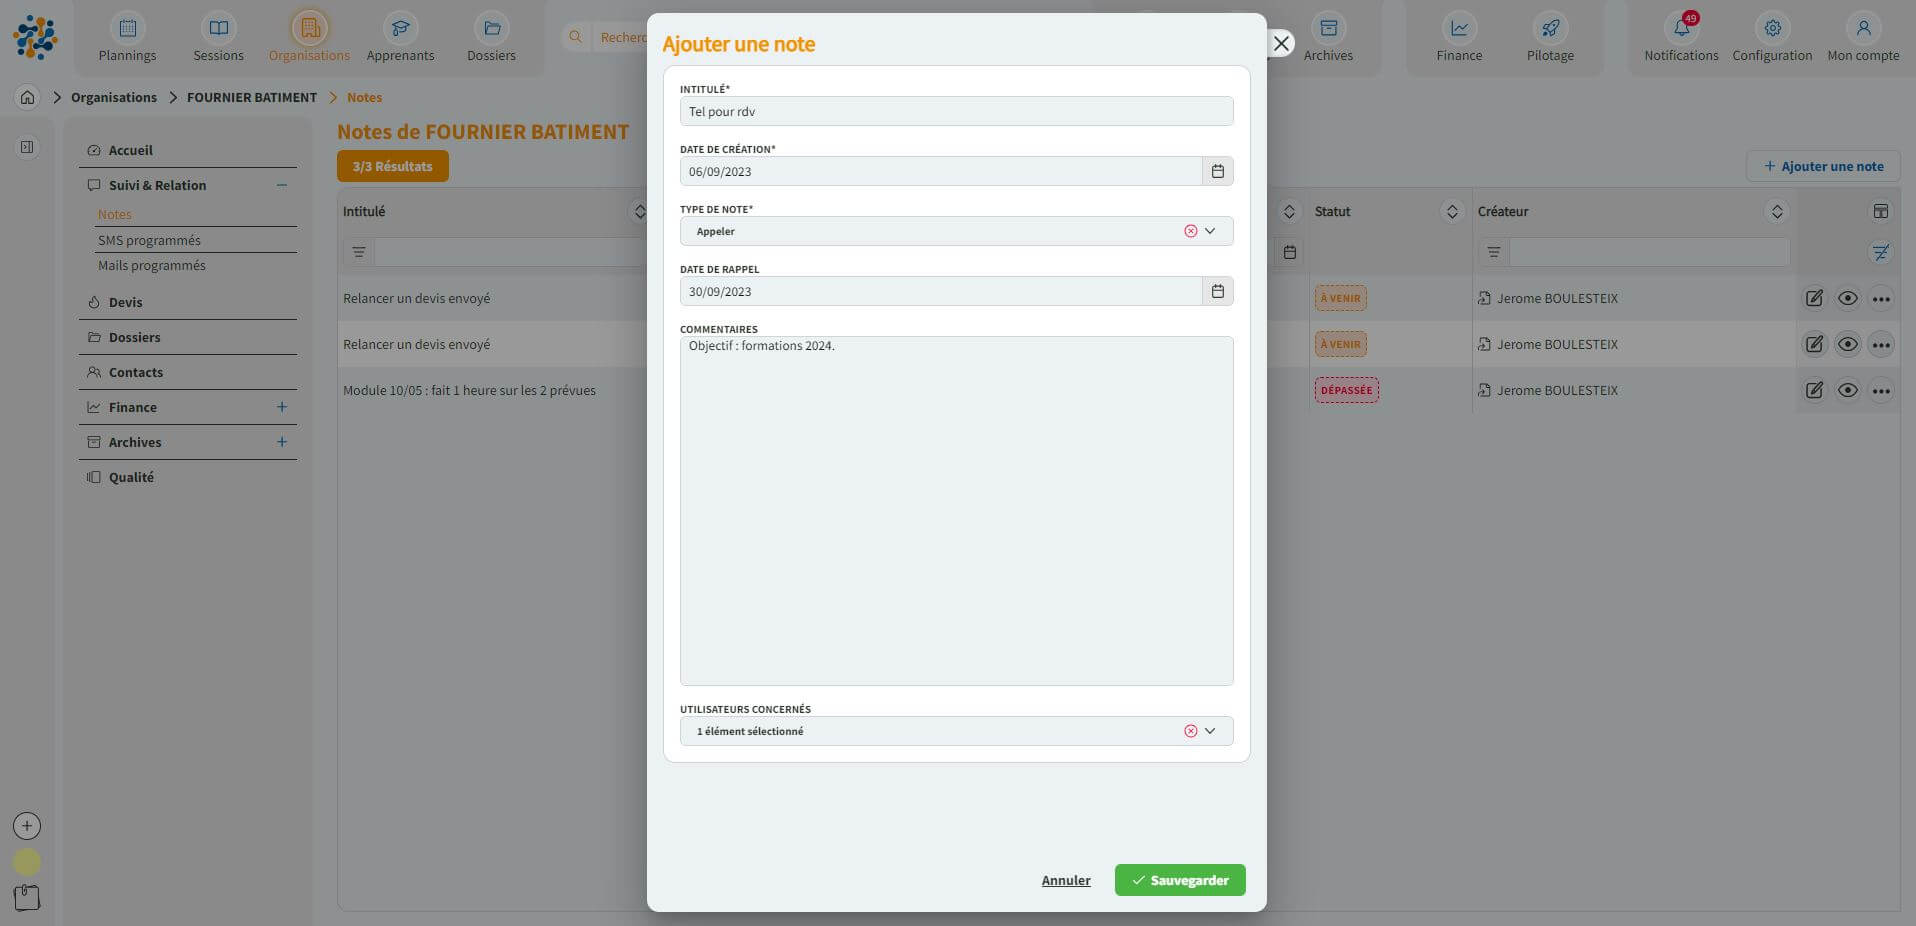Image resolution: width=1916 pixels, height=926 pixels.
Task: Click the Annuler link
Action: [x=1065, y=880]
